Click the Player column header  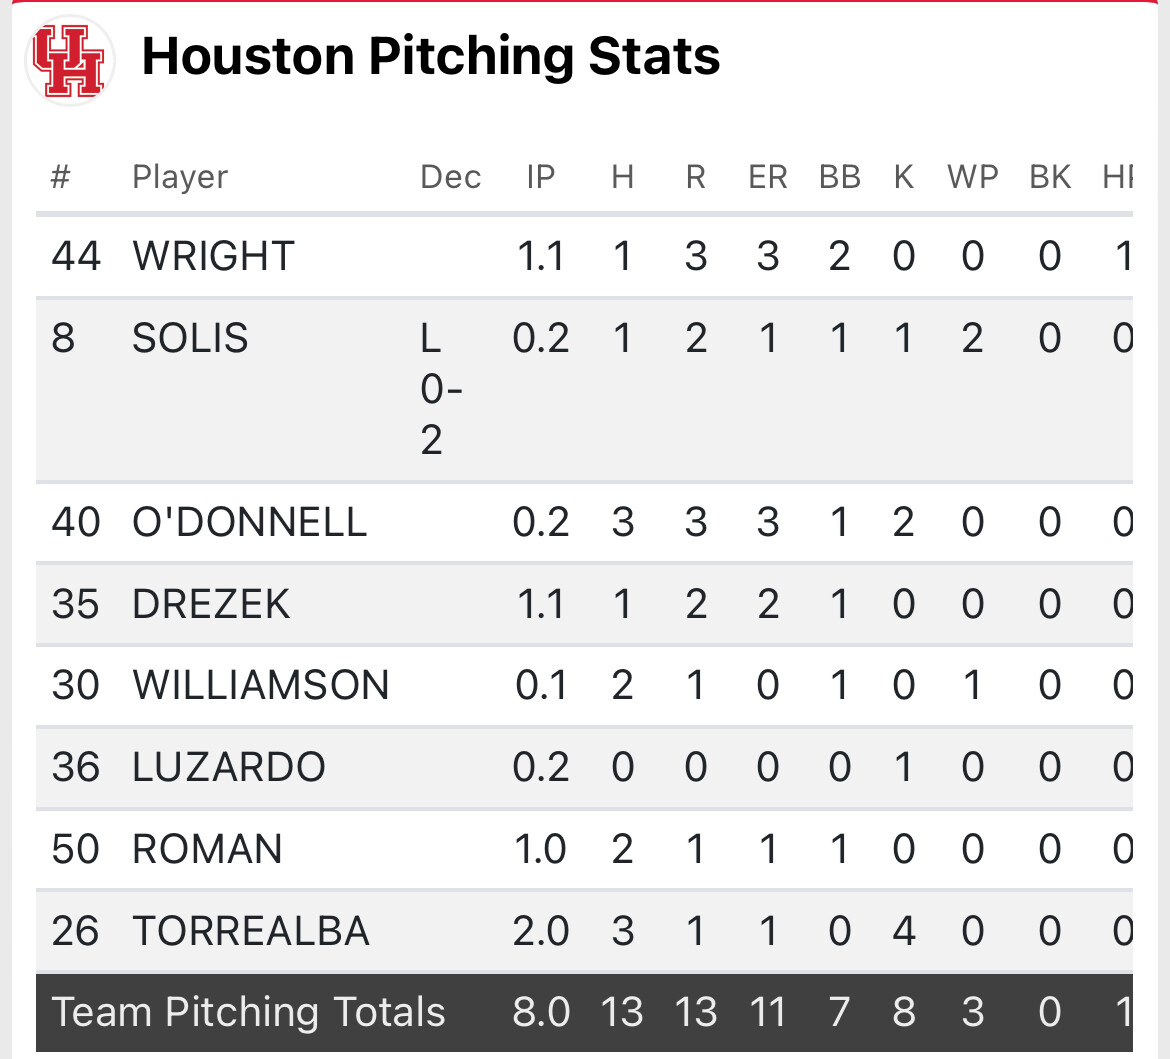[x=180, y=177]
